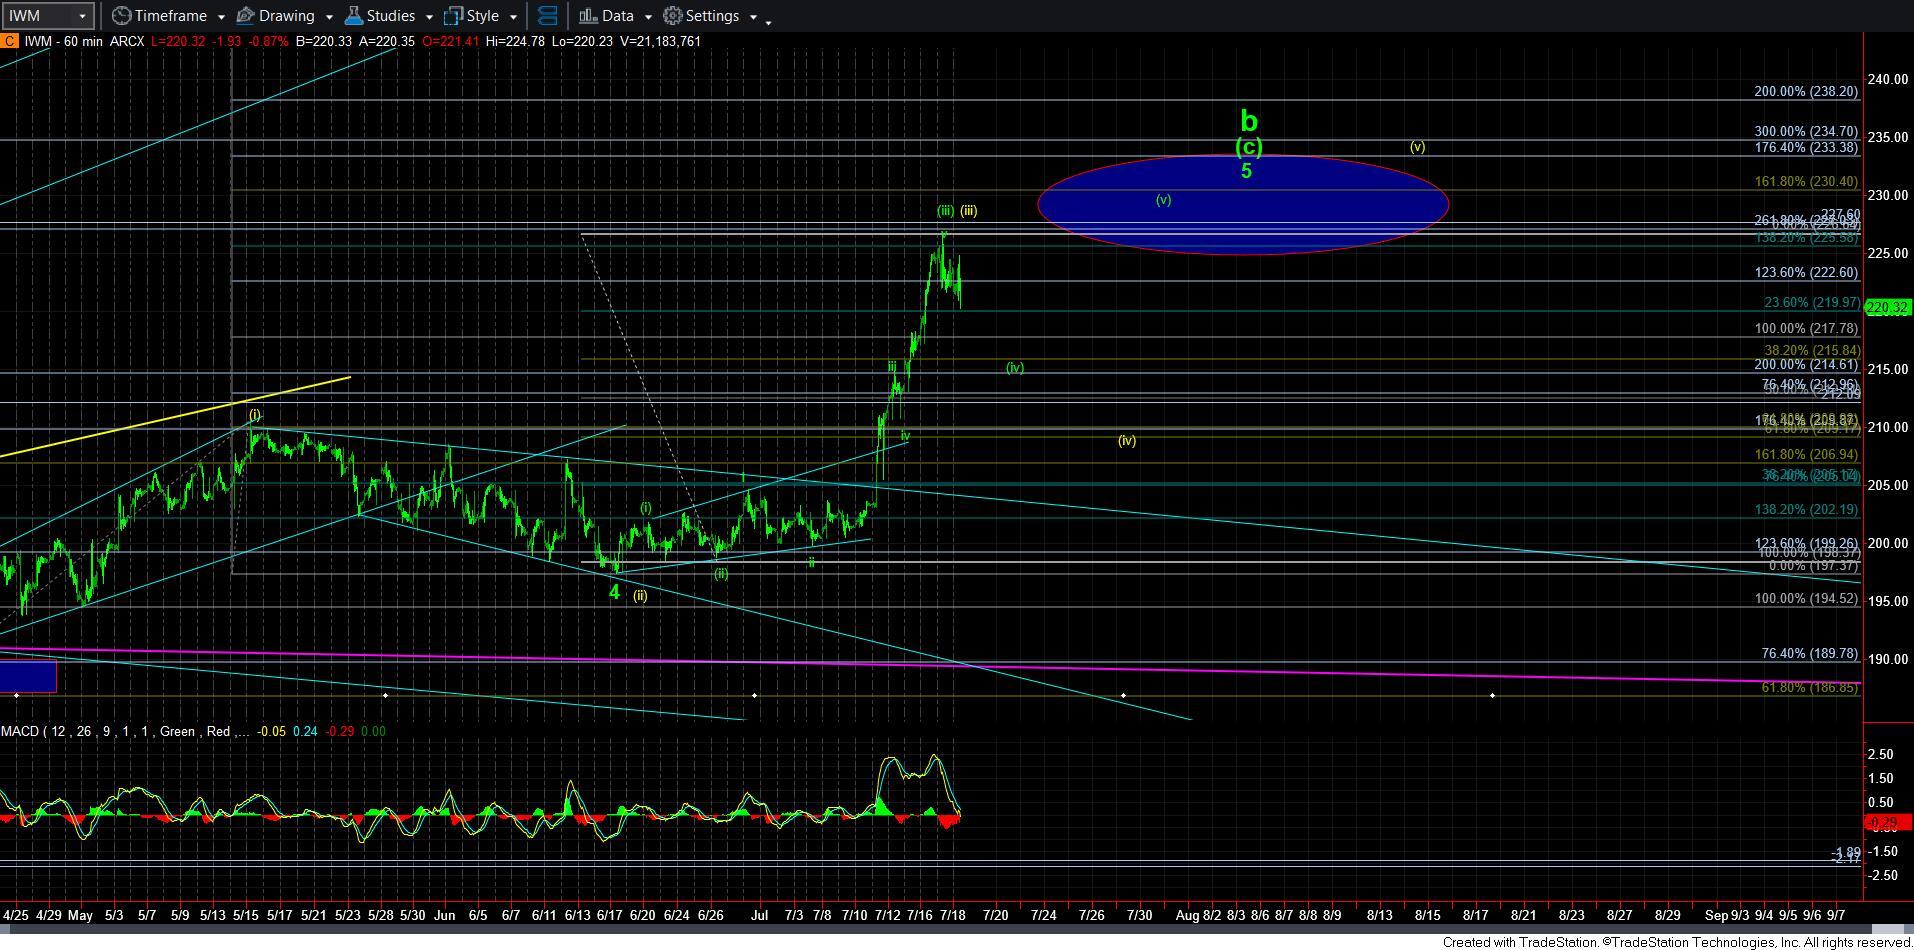Expand the Data dropdown arrow
The height and width of the screenshot is (950, 1914).
(648, 17)
